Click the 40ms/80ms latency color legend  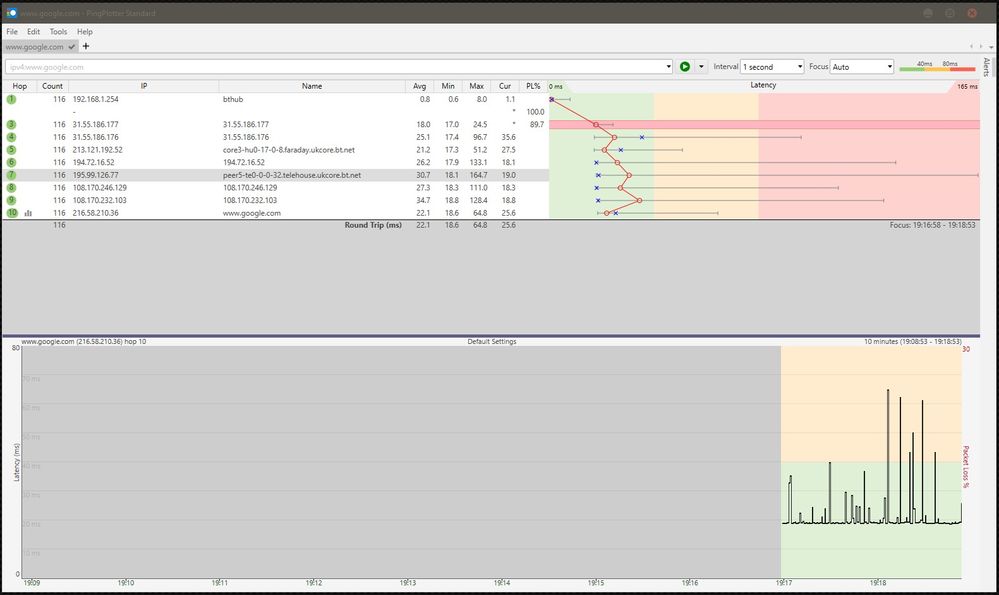click(936, 67)
